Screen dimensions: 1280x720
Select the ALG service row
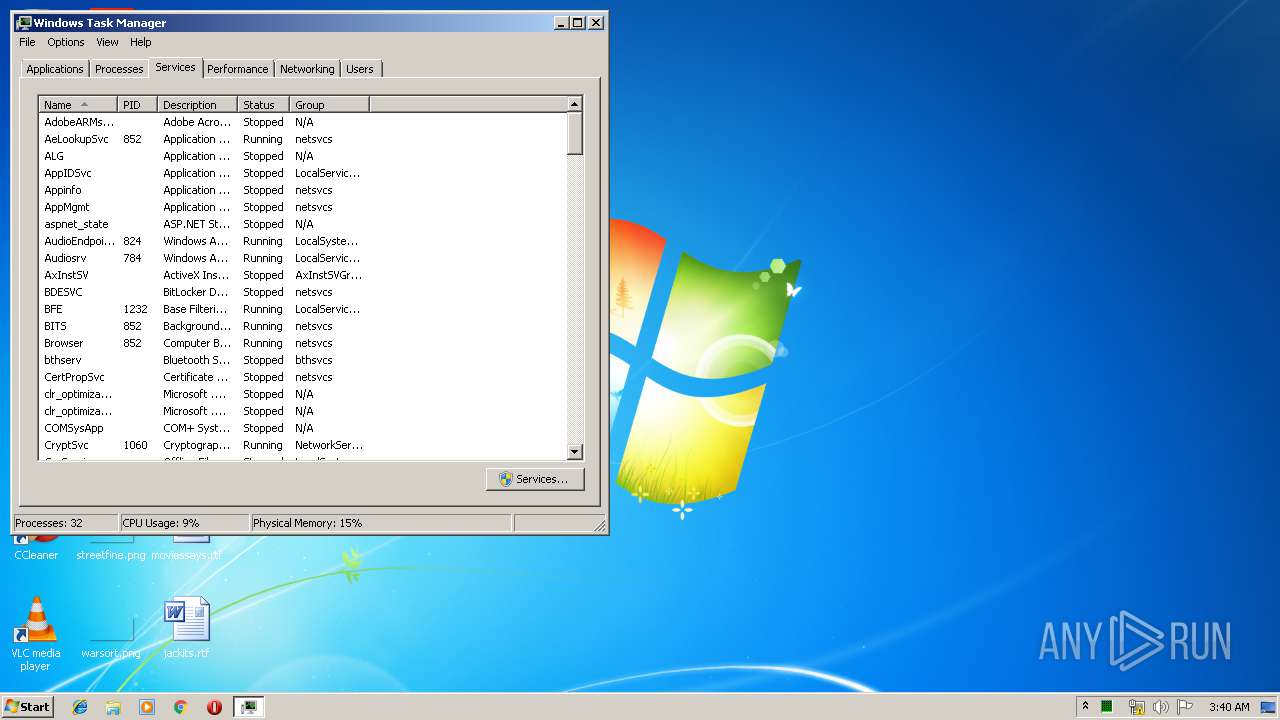point(302,156)
